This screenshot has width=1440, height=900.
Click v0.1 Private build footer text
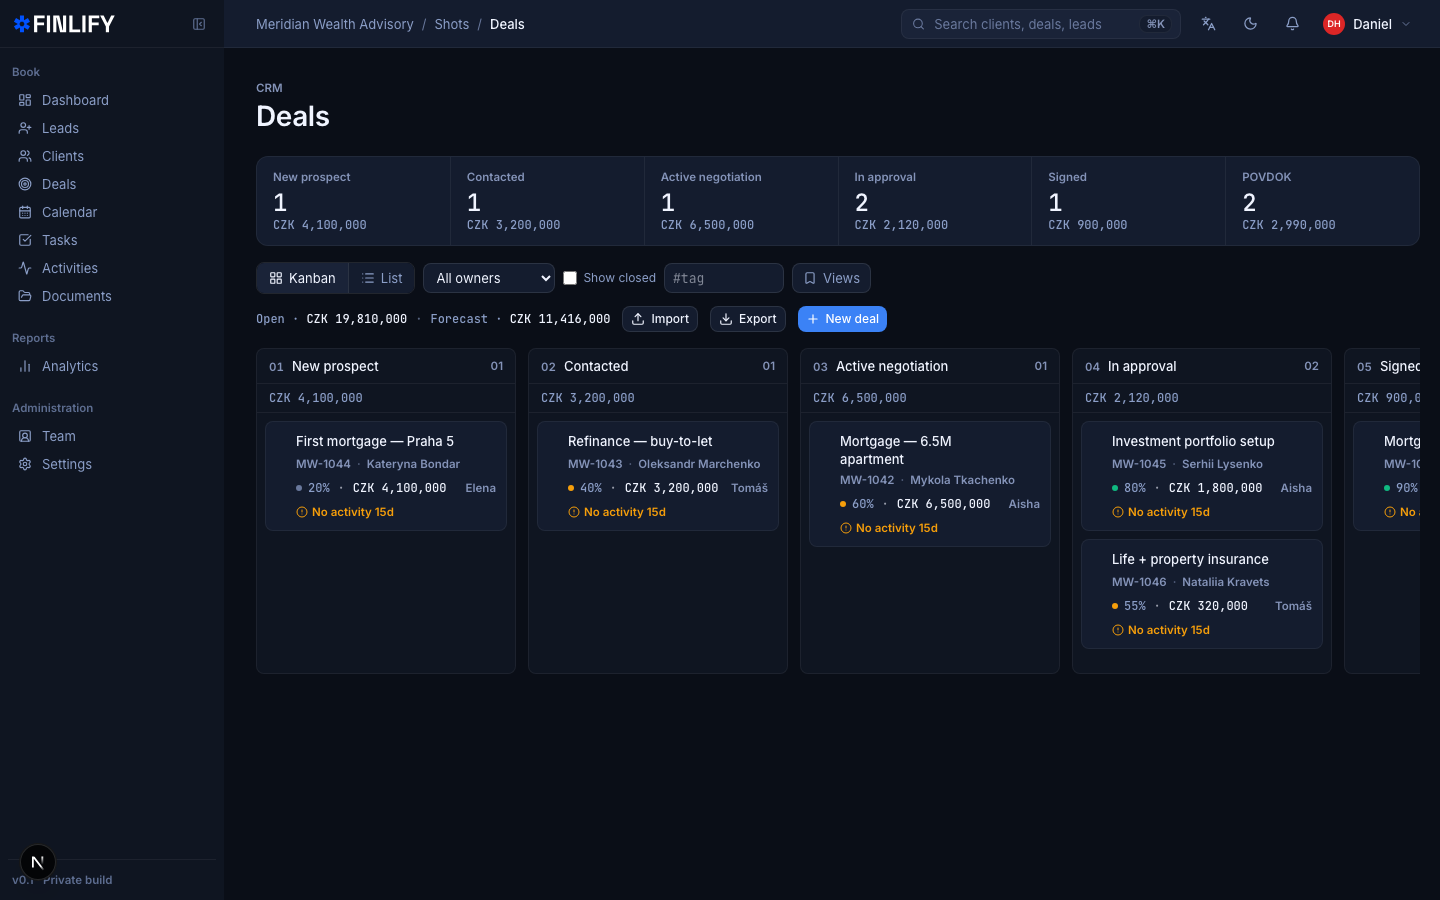[62, 880]
